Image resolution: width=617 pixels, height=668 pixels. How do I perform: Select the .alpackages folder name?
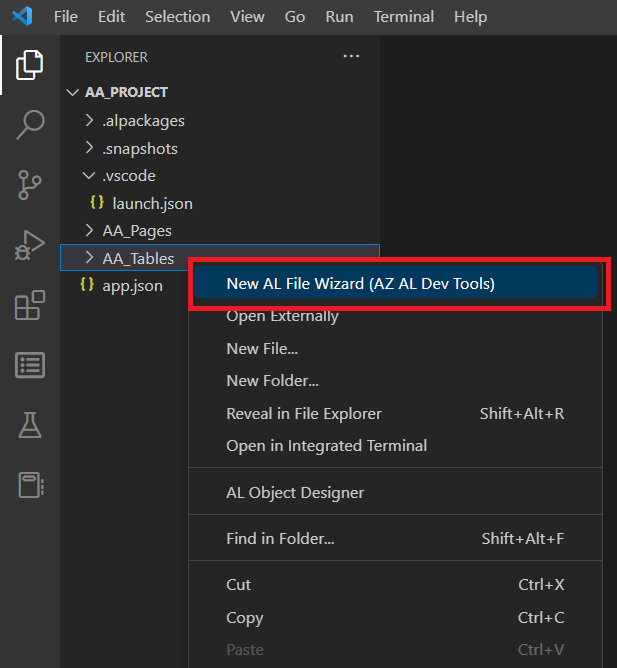143,121
